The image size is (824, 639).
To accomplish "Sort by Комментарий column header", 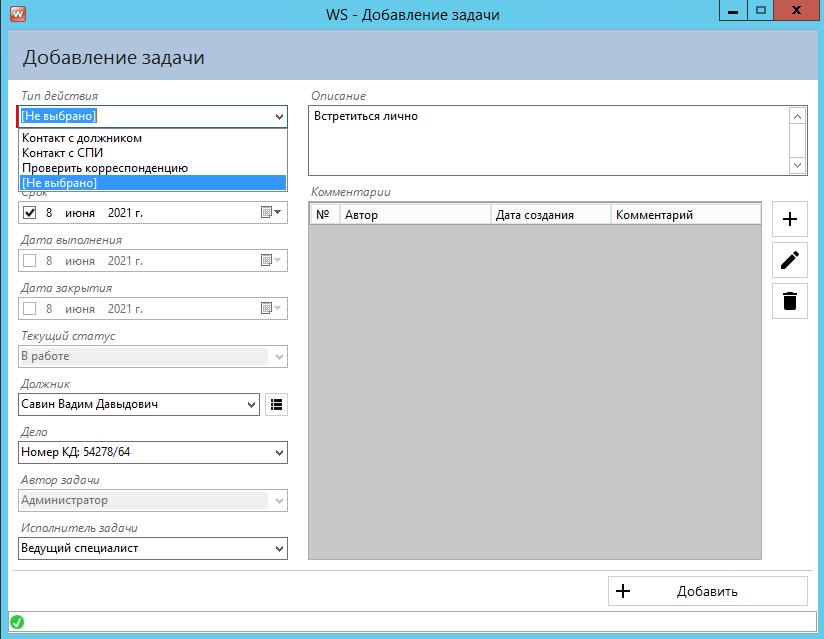I will point(686,214).
